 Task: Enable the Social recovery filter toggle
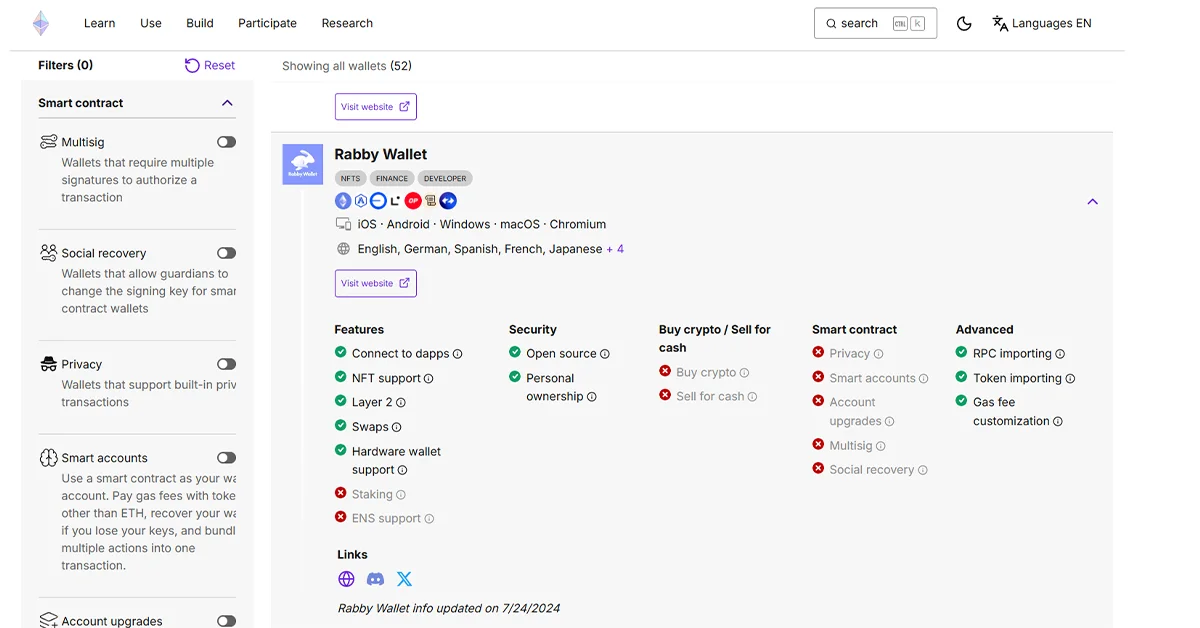pyautogui.click(x=227, y=253)
